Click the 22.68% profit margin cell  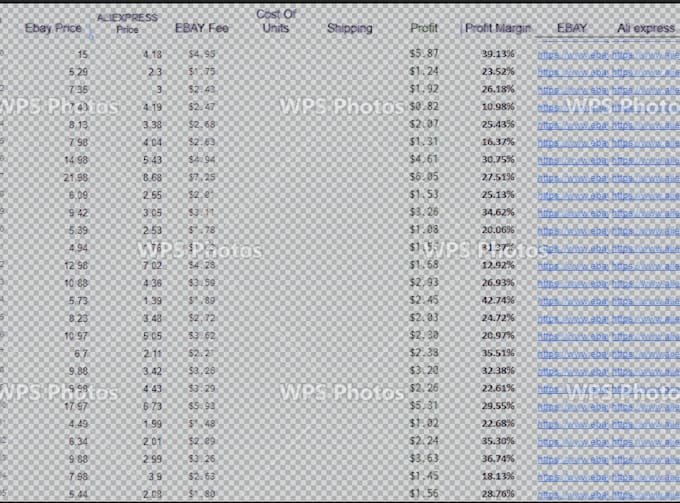click(498, 423)
